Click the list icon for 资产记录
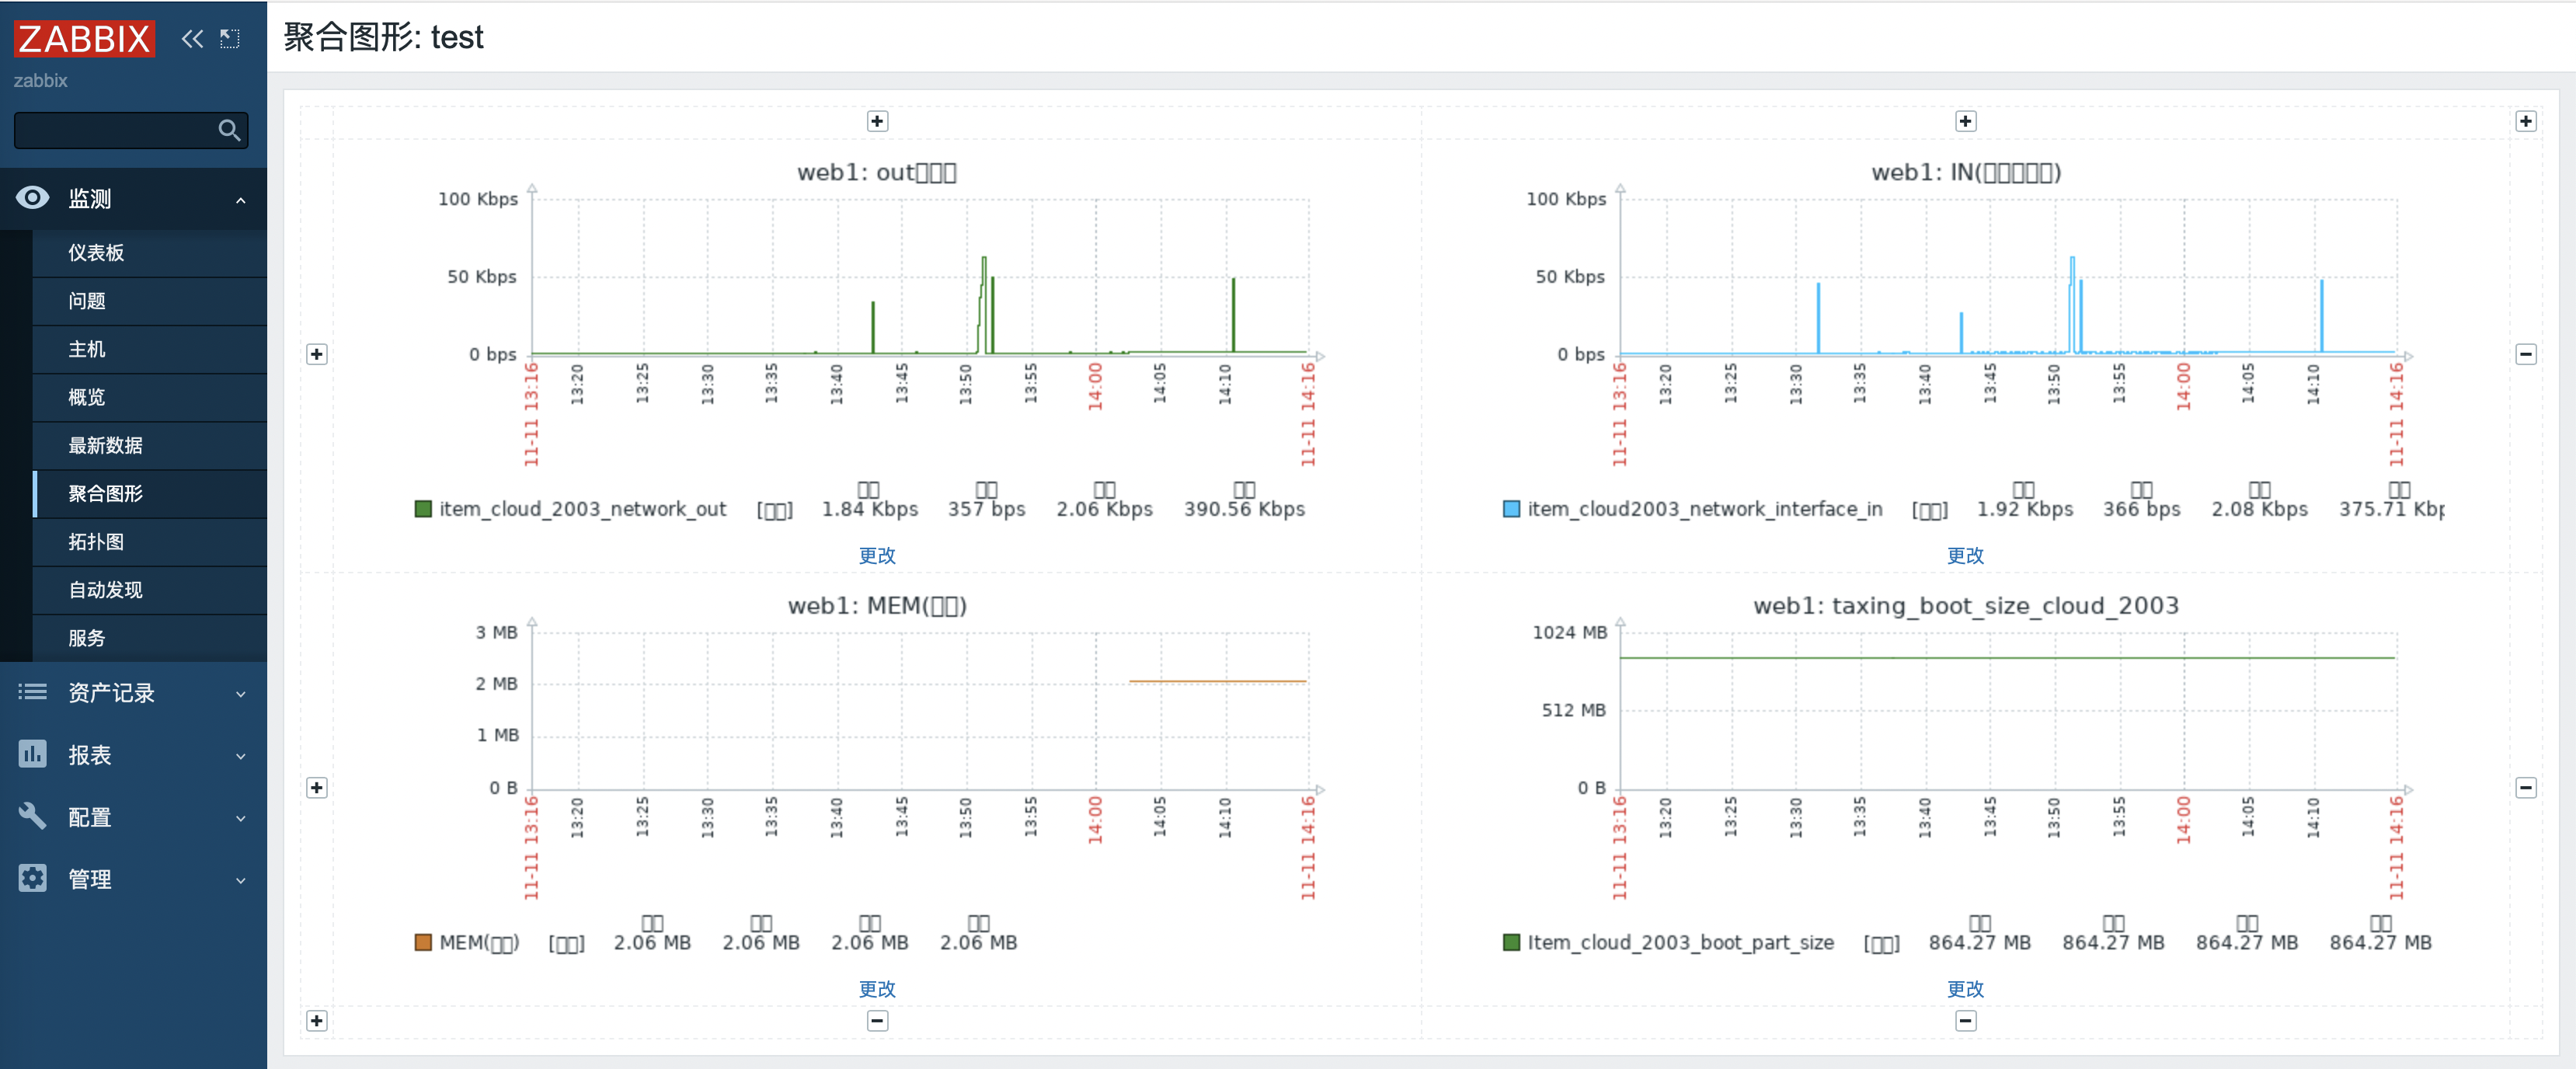 tap(33, 692)
